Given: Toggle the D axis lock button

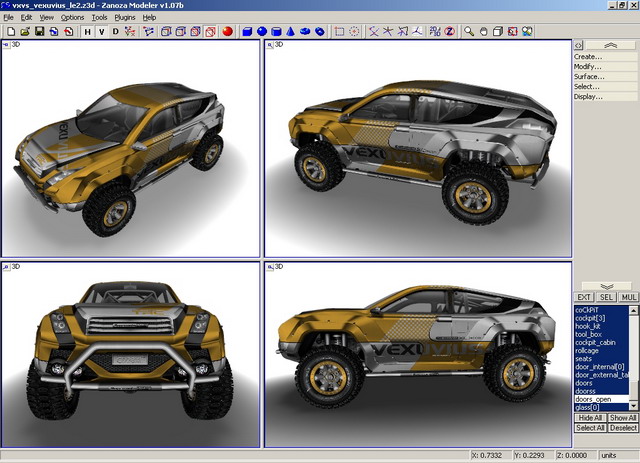Looking at the screenshot, I should [x=115, y=32].
